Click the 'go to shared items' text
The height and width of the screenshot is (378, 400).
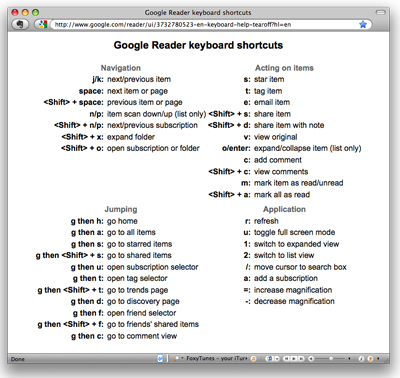coord(139,255)
